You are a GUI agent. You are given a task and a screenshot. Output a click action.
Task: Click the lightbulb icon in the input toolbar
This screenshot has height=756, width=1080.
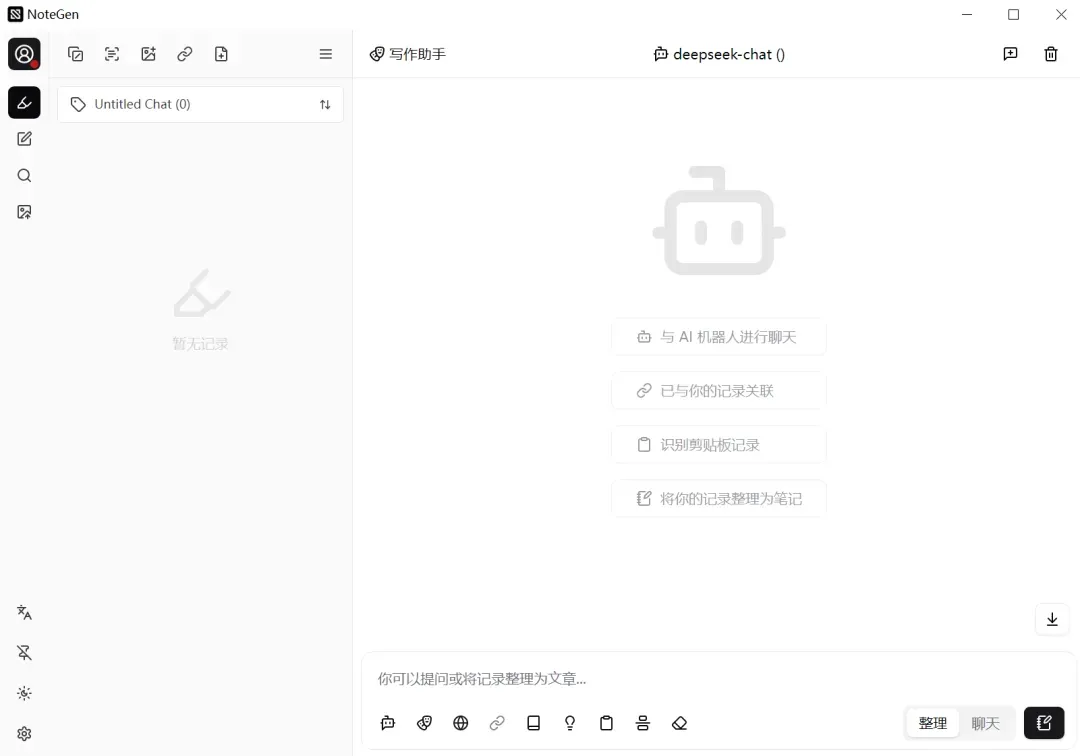[x=570, y=724]
